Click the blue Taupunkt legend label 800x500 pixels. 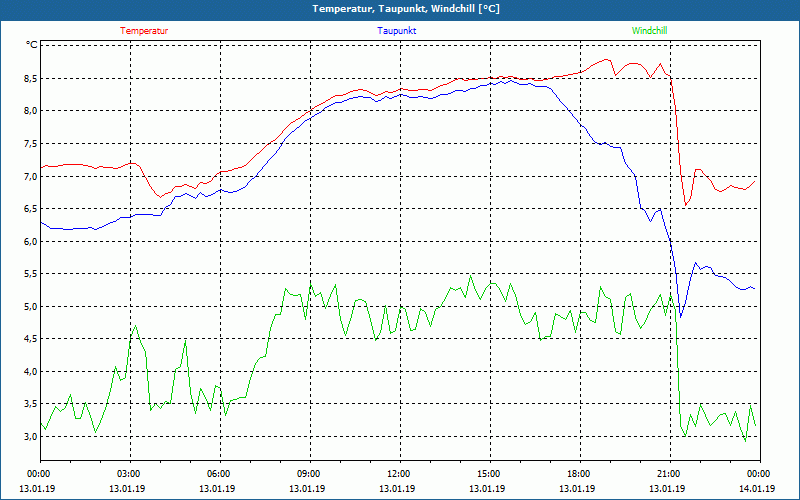click(396, 31)
